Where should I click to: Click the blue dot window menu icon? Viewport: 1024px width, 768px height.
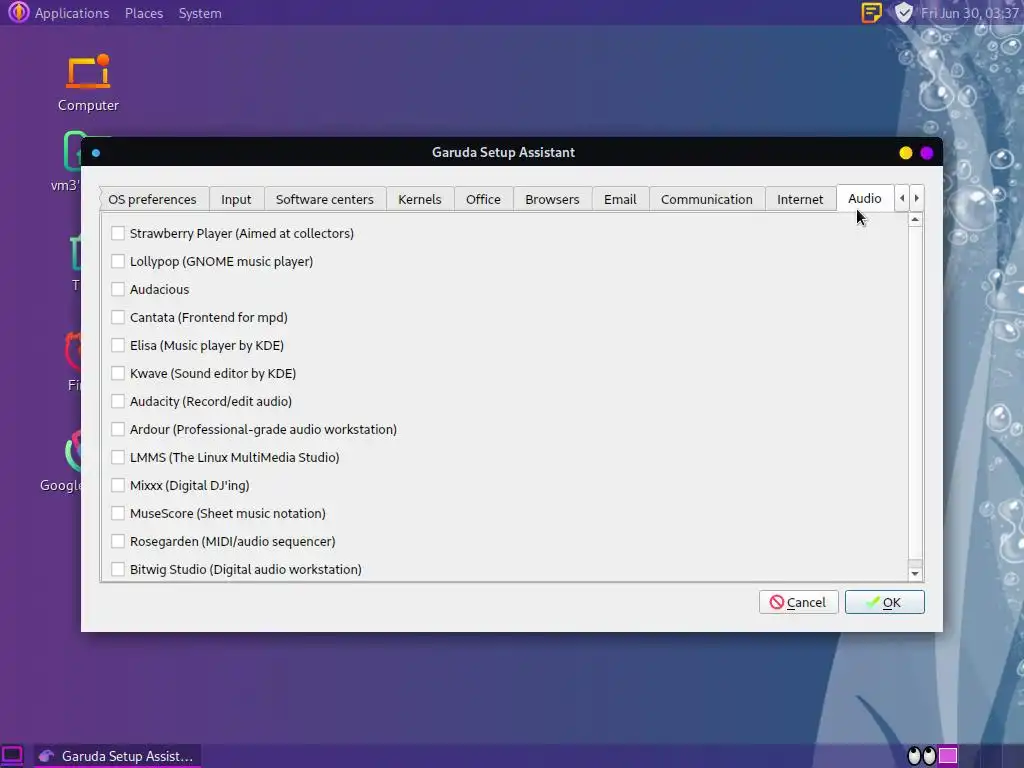[x=96, y=153]
